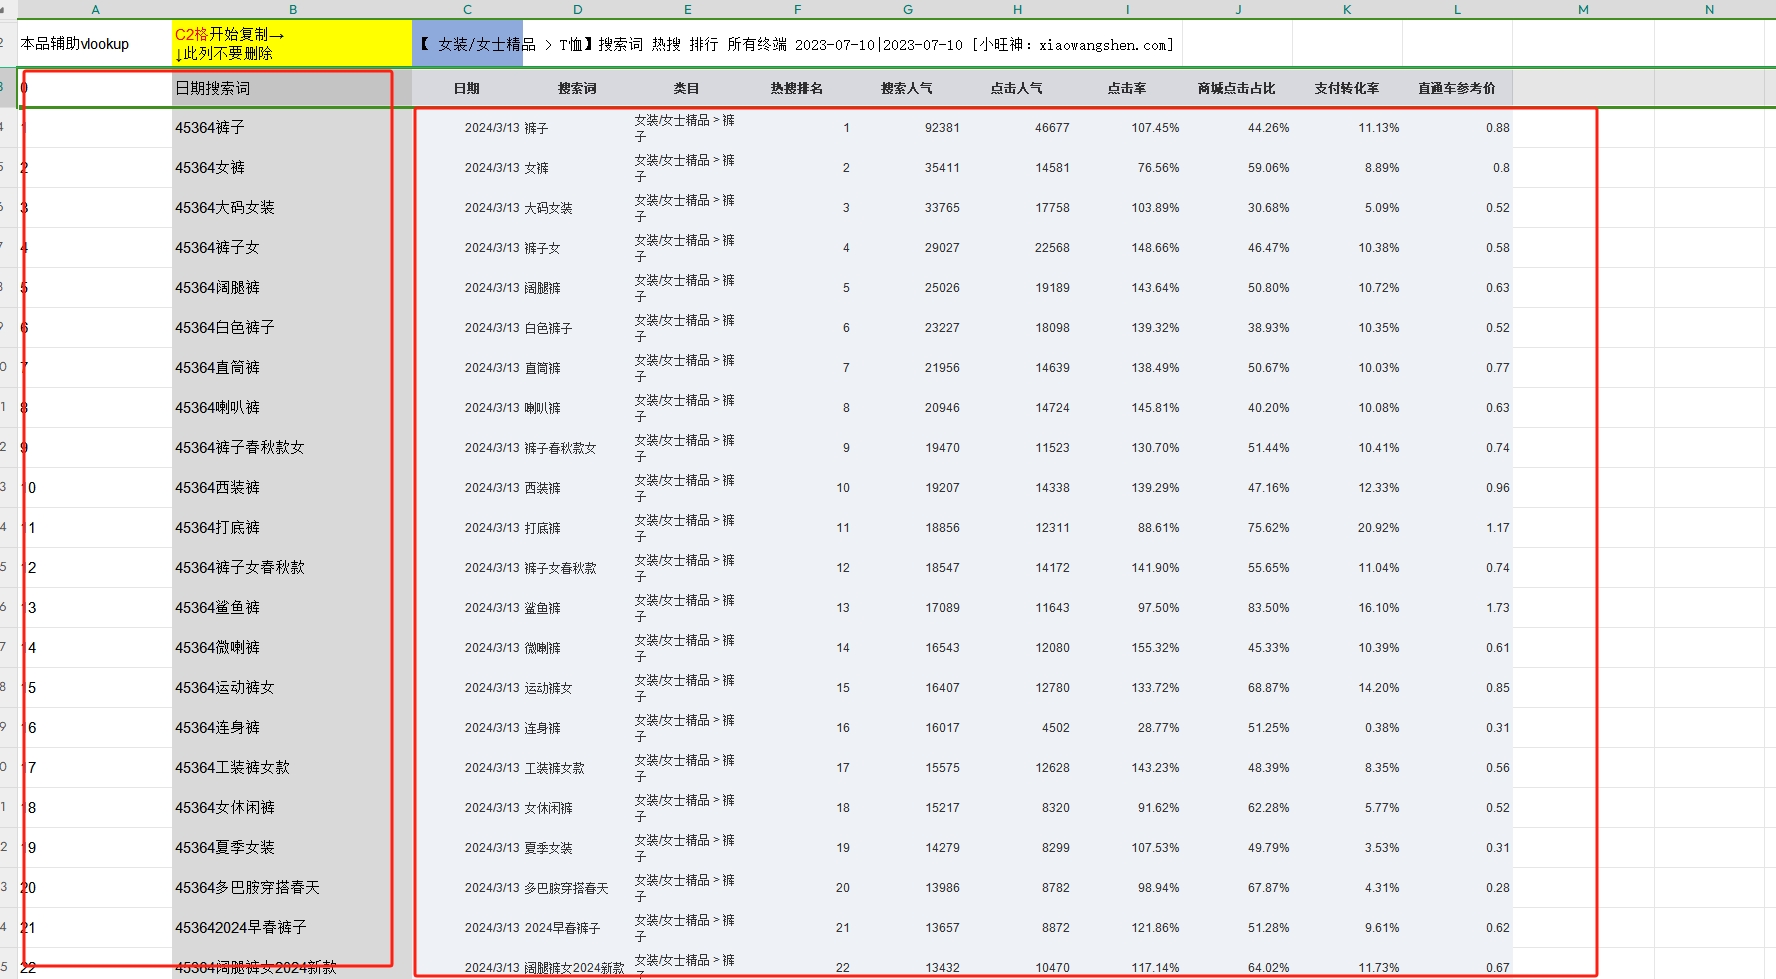1776x979 pixels.
Task: Click column header G
Action: [x=907, y=9]
